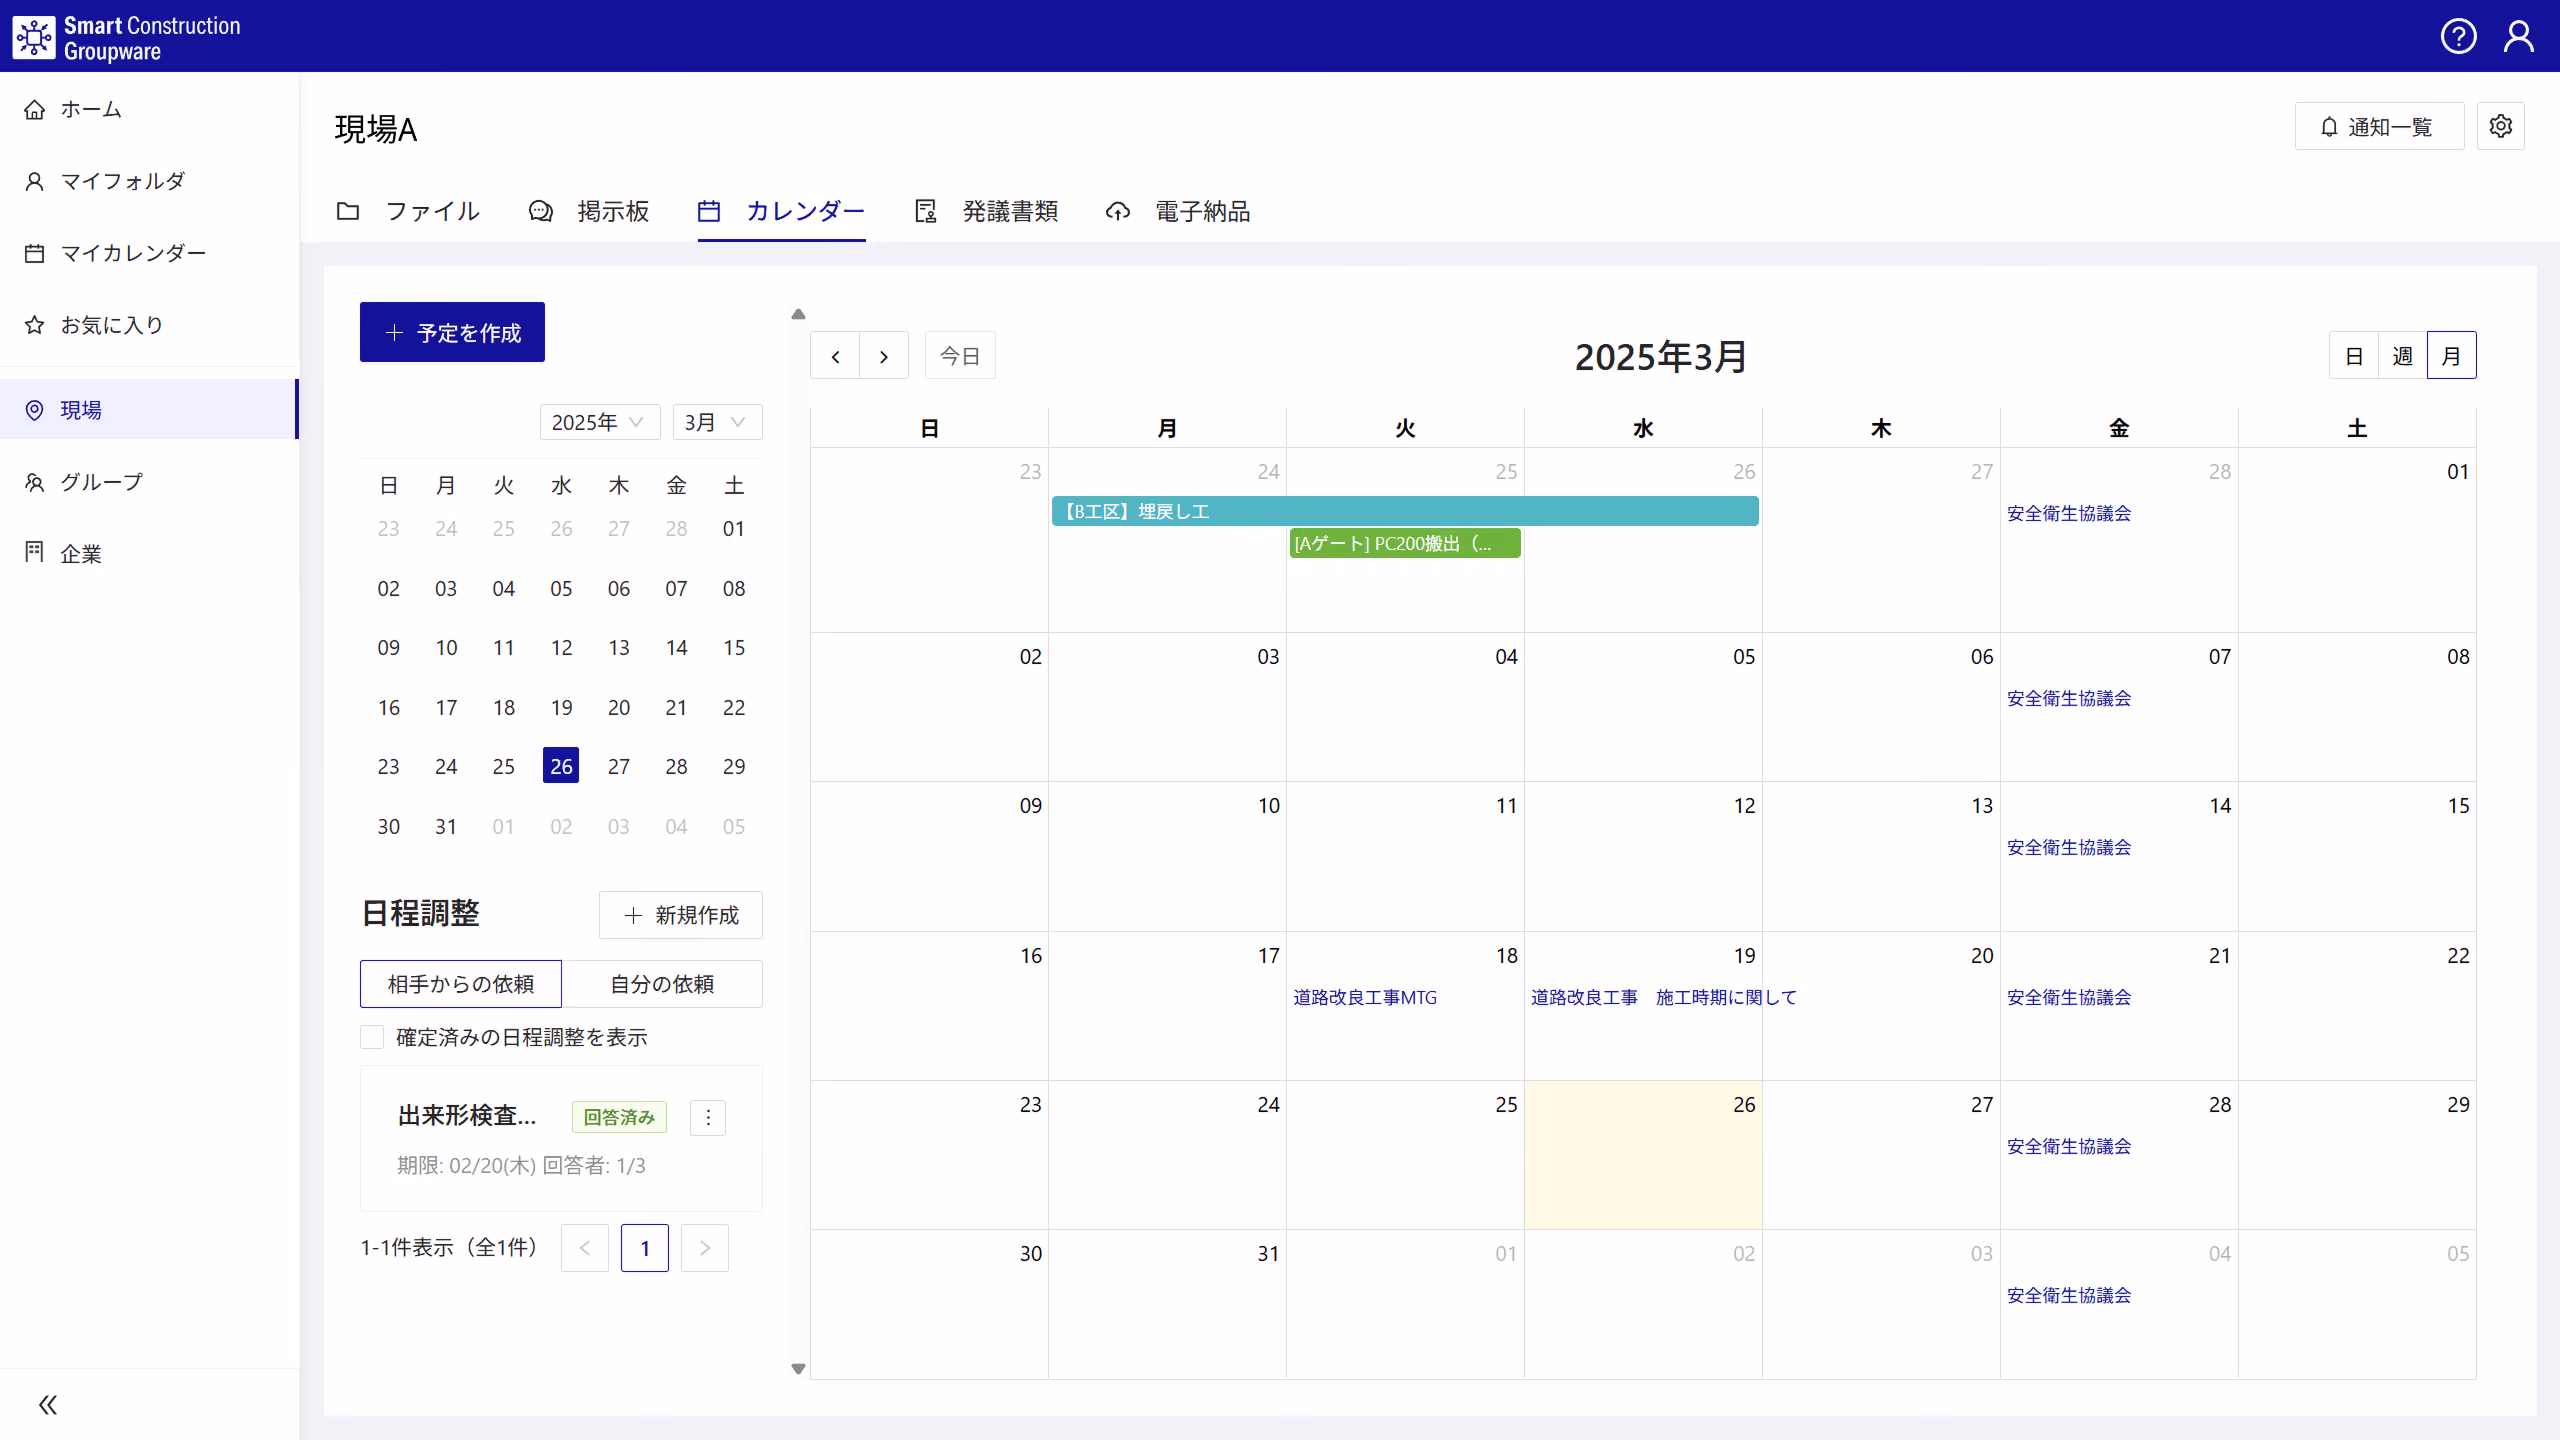Switch calendar to 日 view
The height and width of the screenshot is (1440, 2560).
pyautogui.click(x=2354, y=356)
